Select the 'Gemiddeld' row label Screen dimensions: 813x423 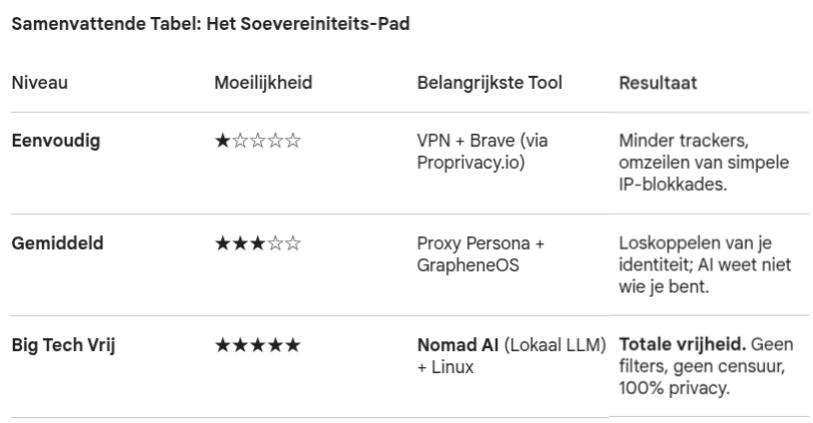tap(57, 243)
